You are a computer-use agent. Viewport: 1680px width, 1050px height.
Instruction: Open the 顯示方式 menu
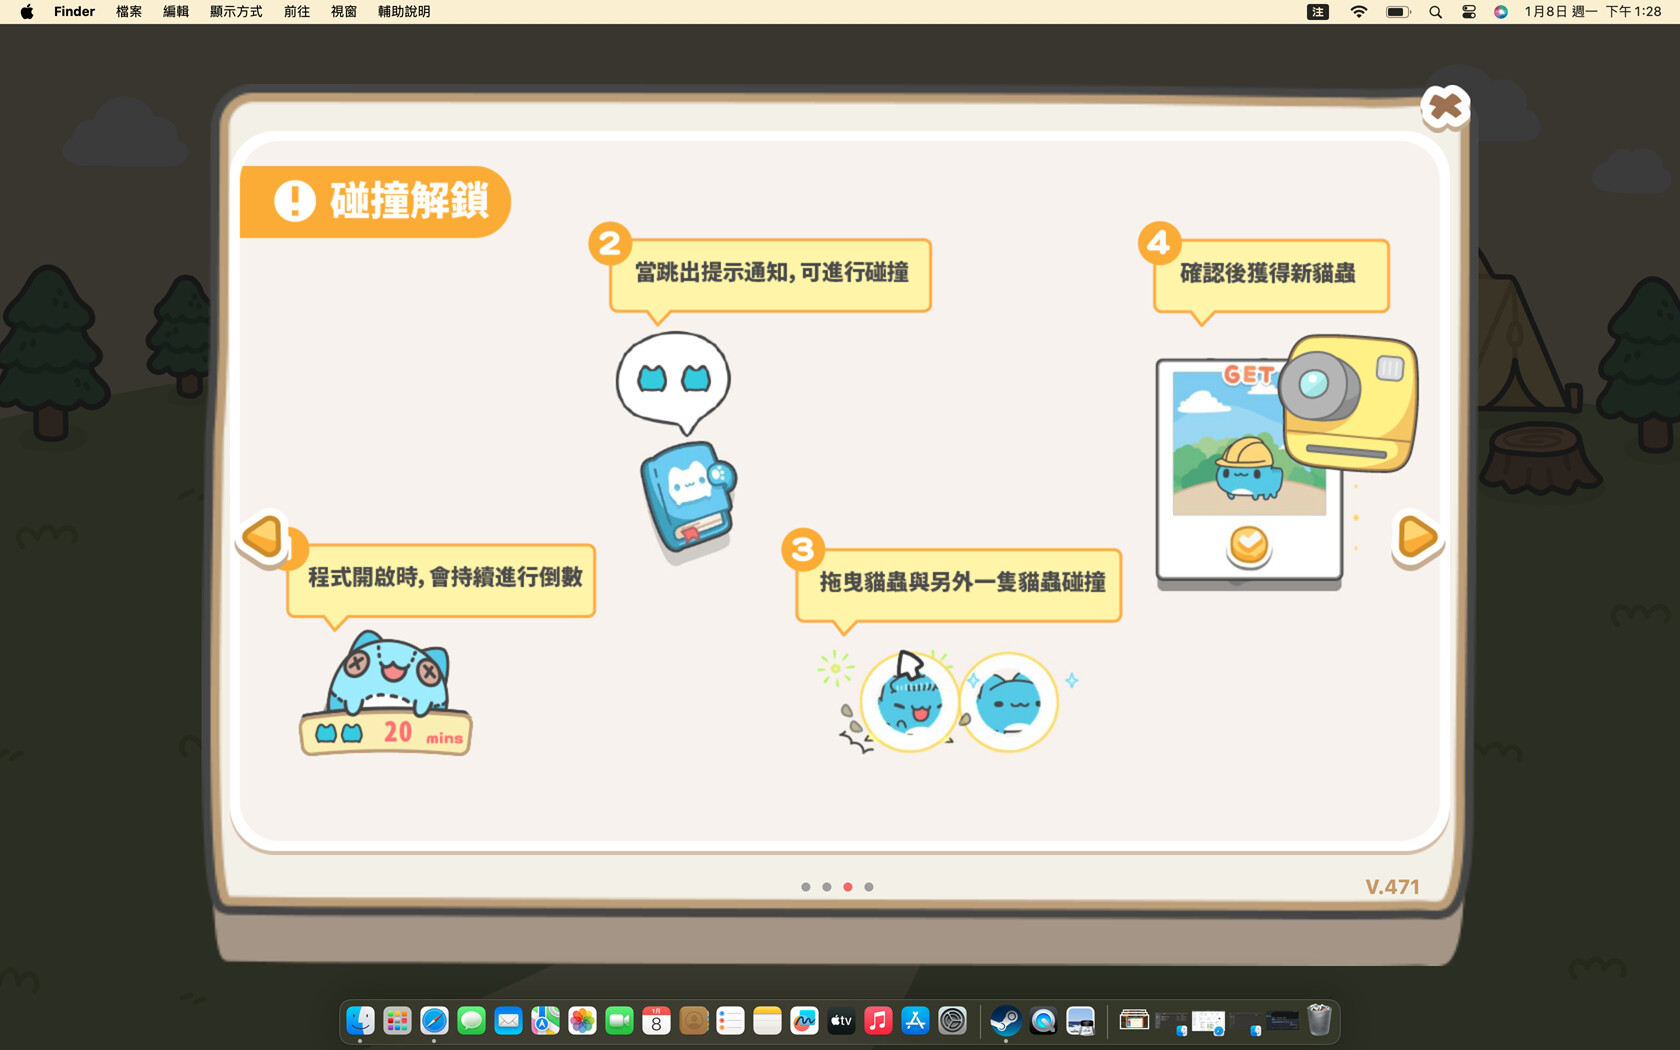236,12
